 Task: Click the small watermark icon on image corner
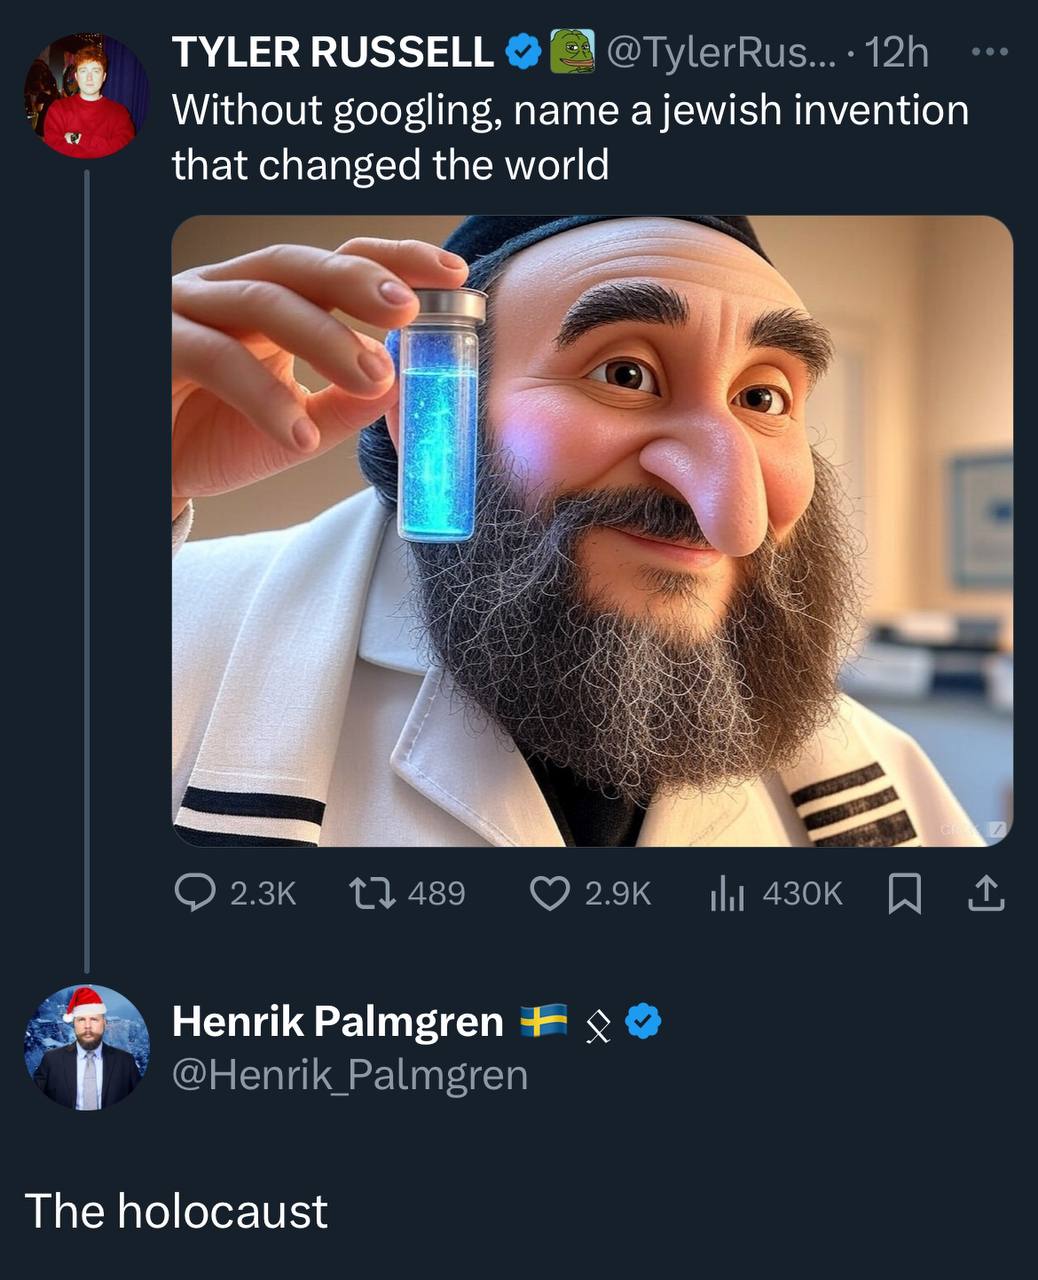pos(995,829)
